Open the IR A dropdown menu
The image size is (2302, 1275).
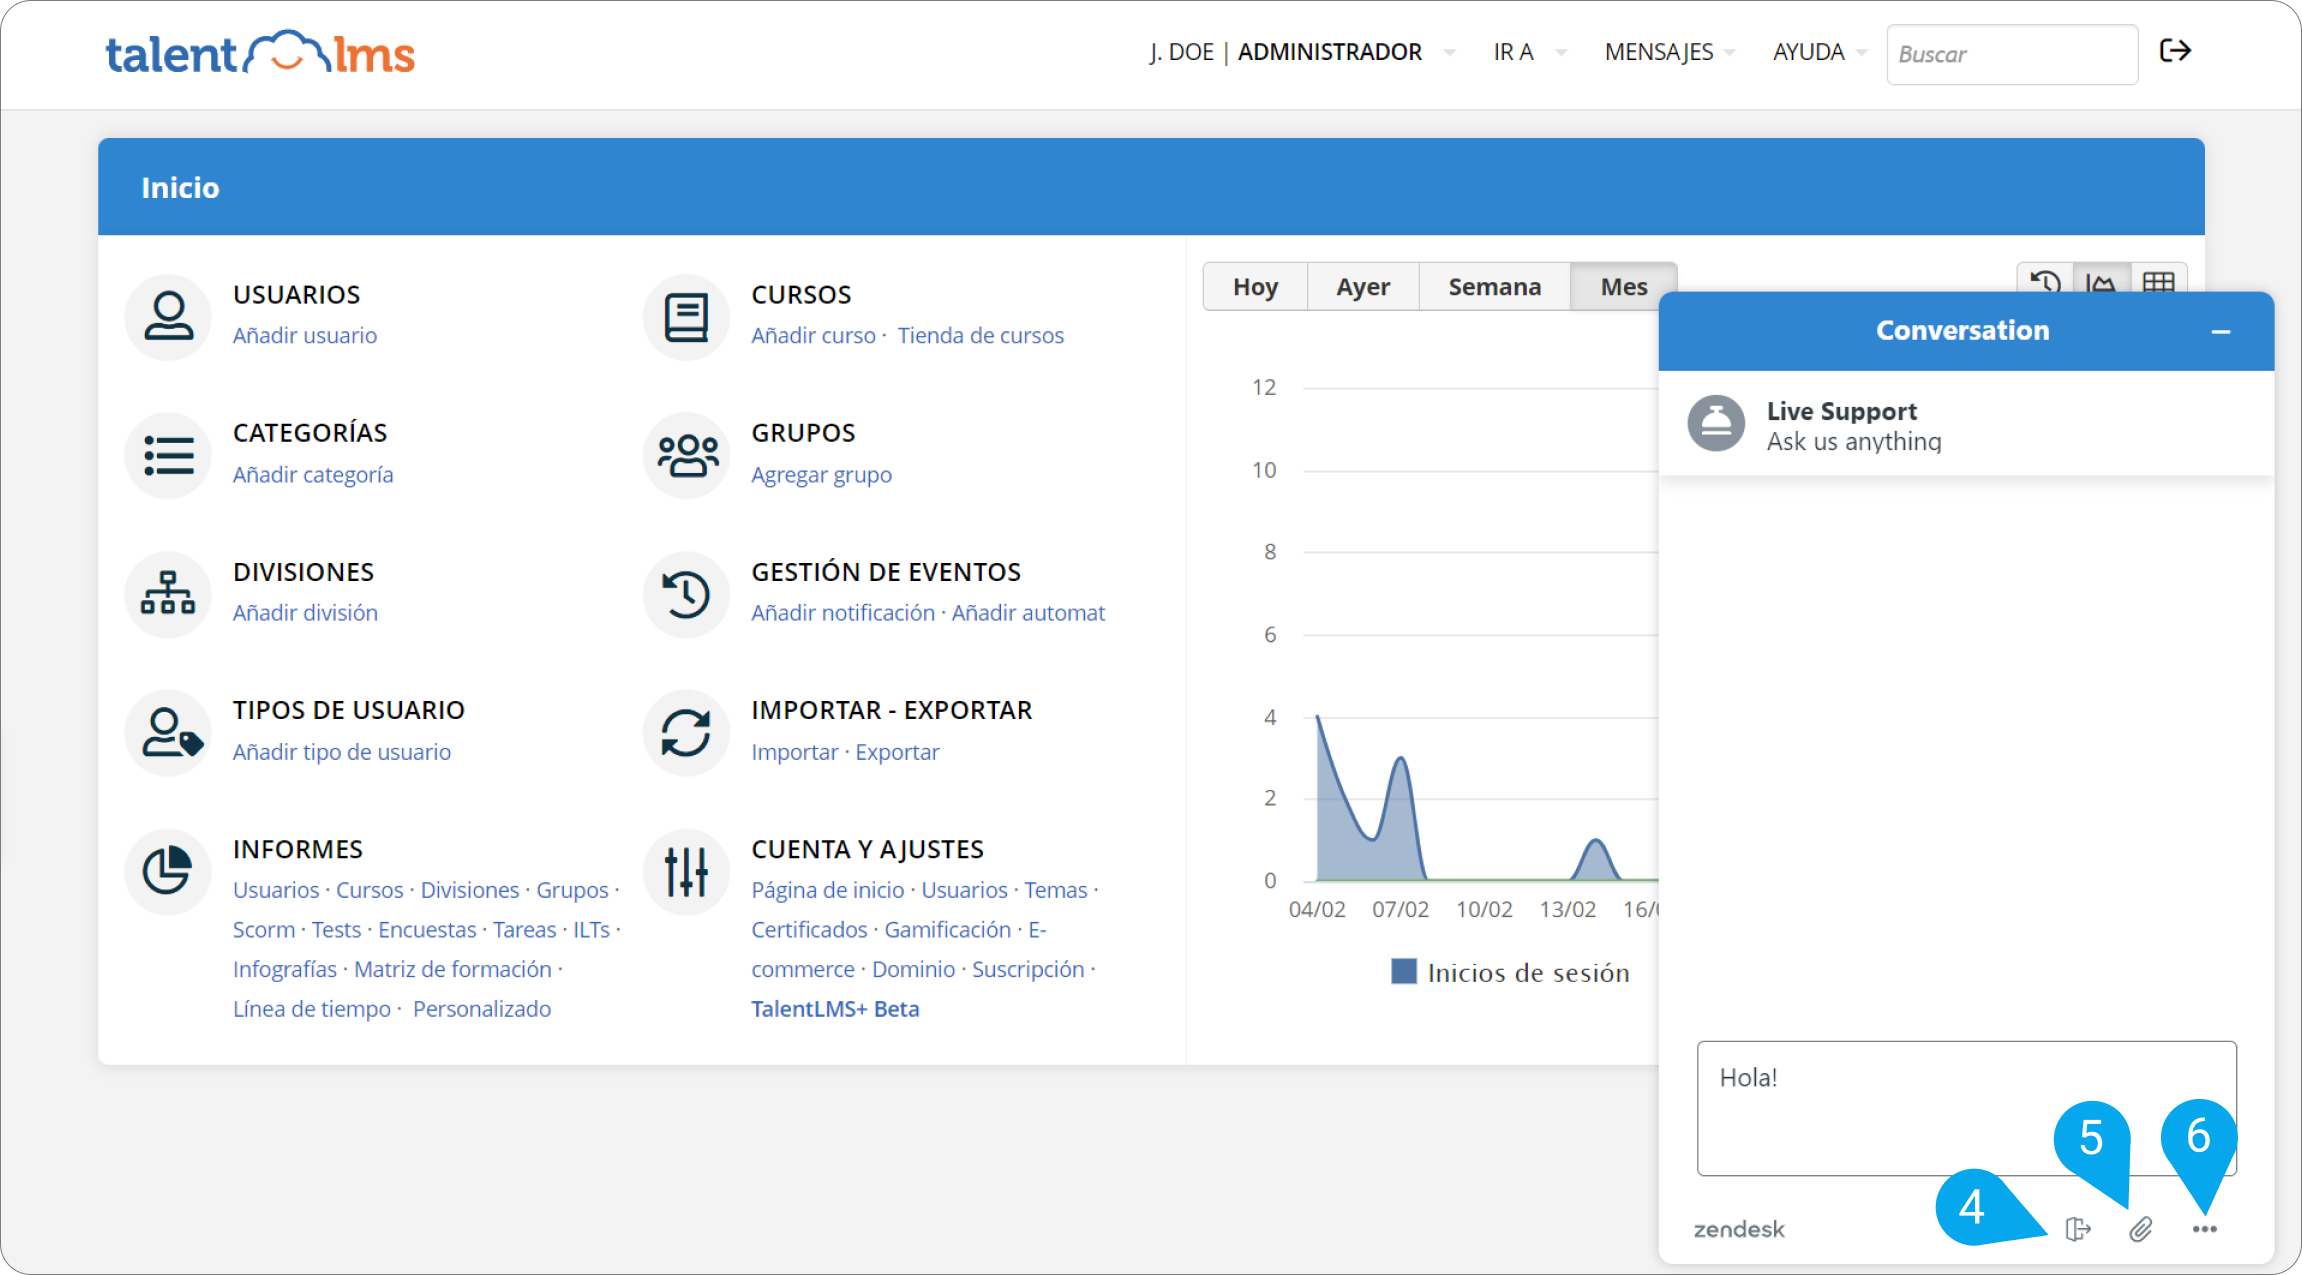pos(1529,52)
